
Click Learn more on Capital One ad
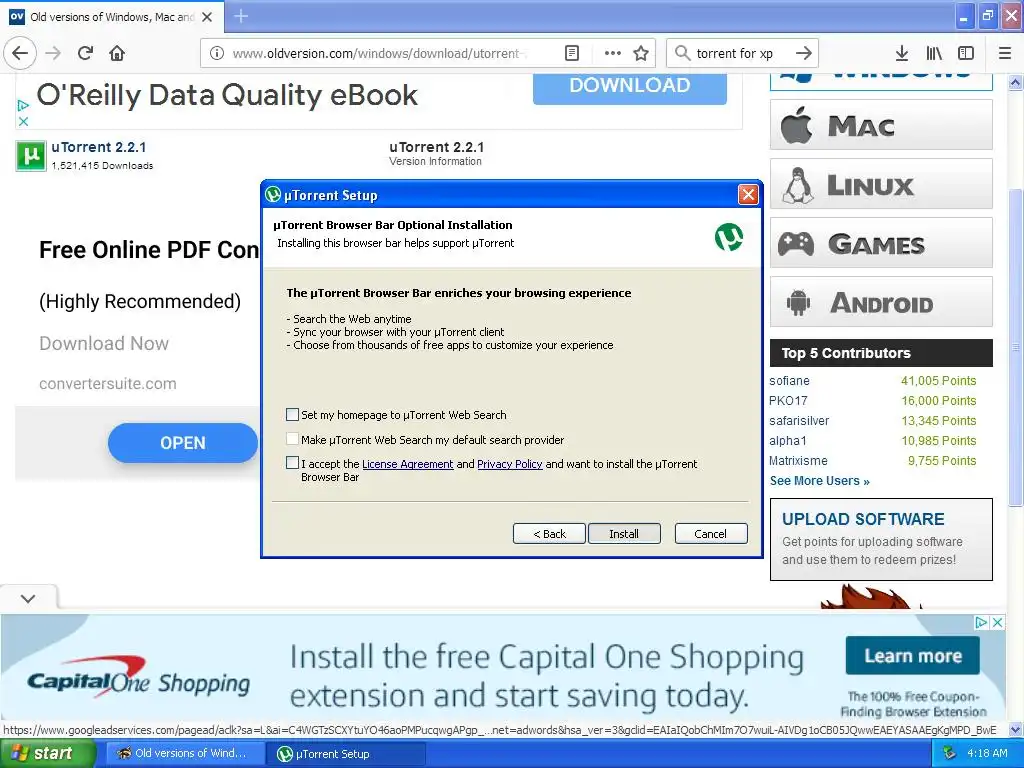tap(913, 655)
